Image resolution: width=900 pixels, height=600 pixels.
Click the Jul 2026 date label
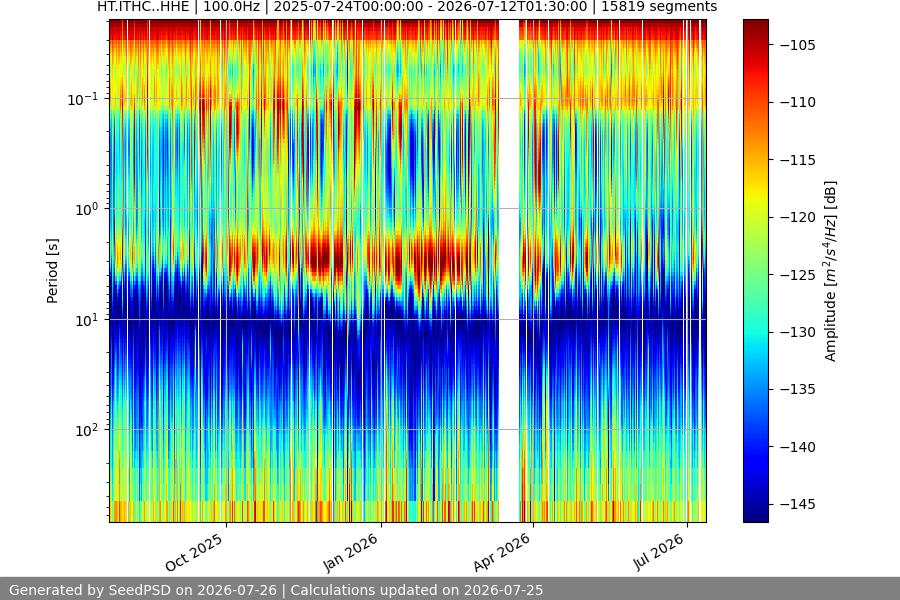click(659, 552)
